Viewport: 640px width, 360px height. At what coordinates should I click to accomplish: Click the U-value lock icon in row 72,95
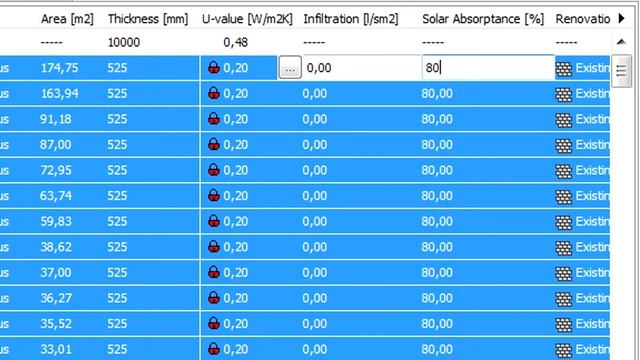[x=214, y=170]
